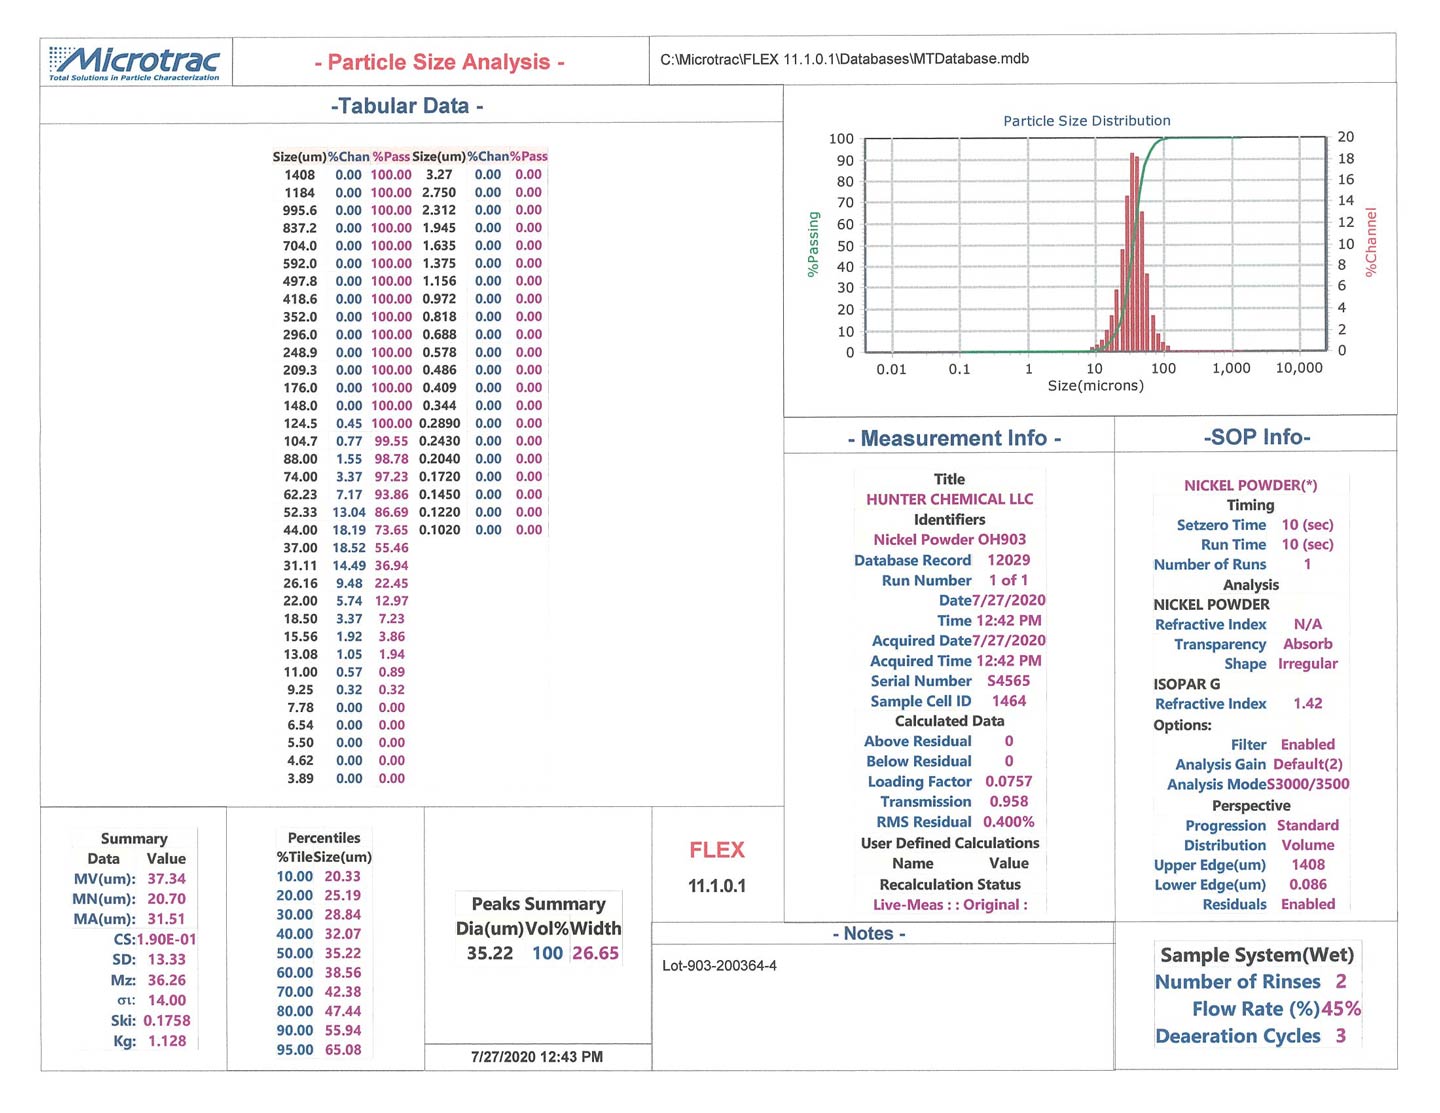
Task: Click the %Passing axis label
Action: (813, 244)
